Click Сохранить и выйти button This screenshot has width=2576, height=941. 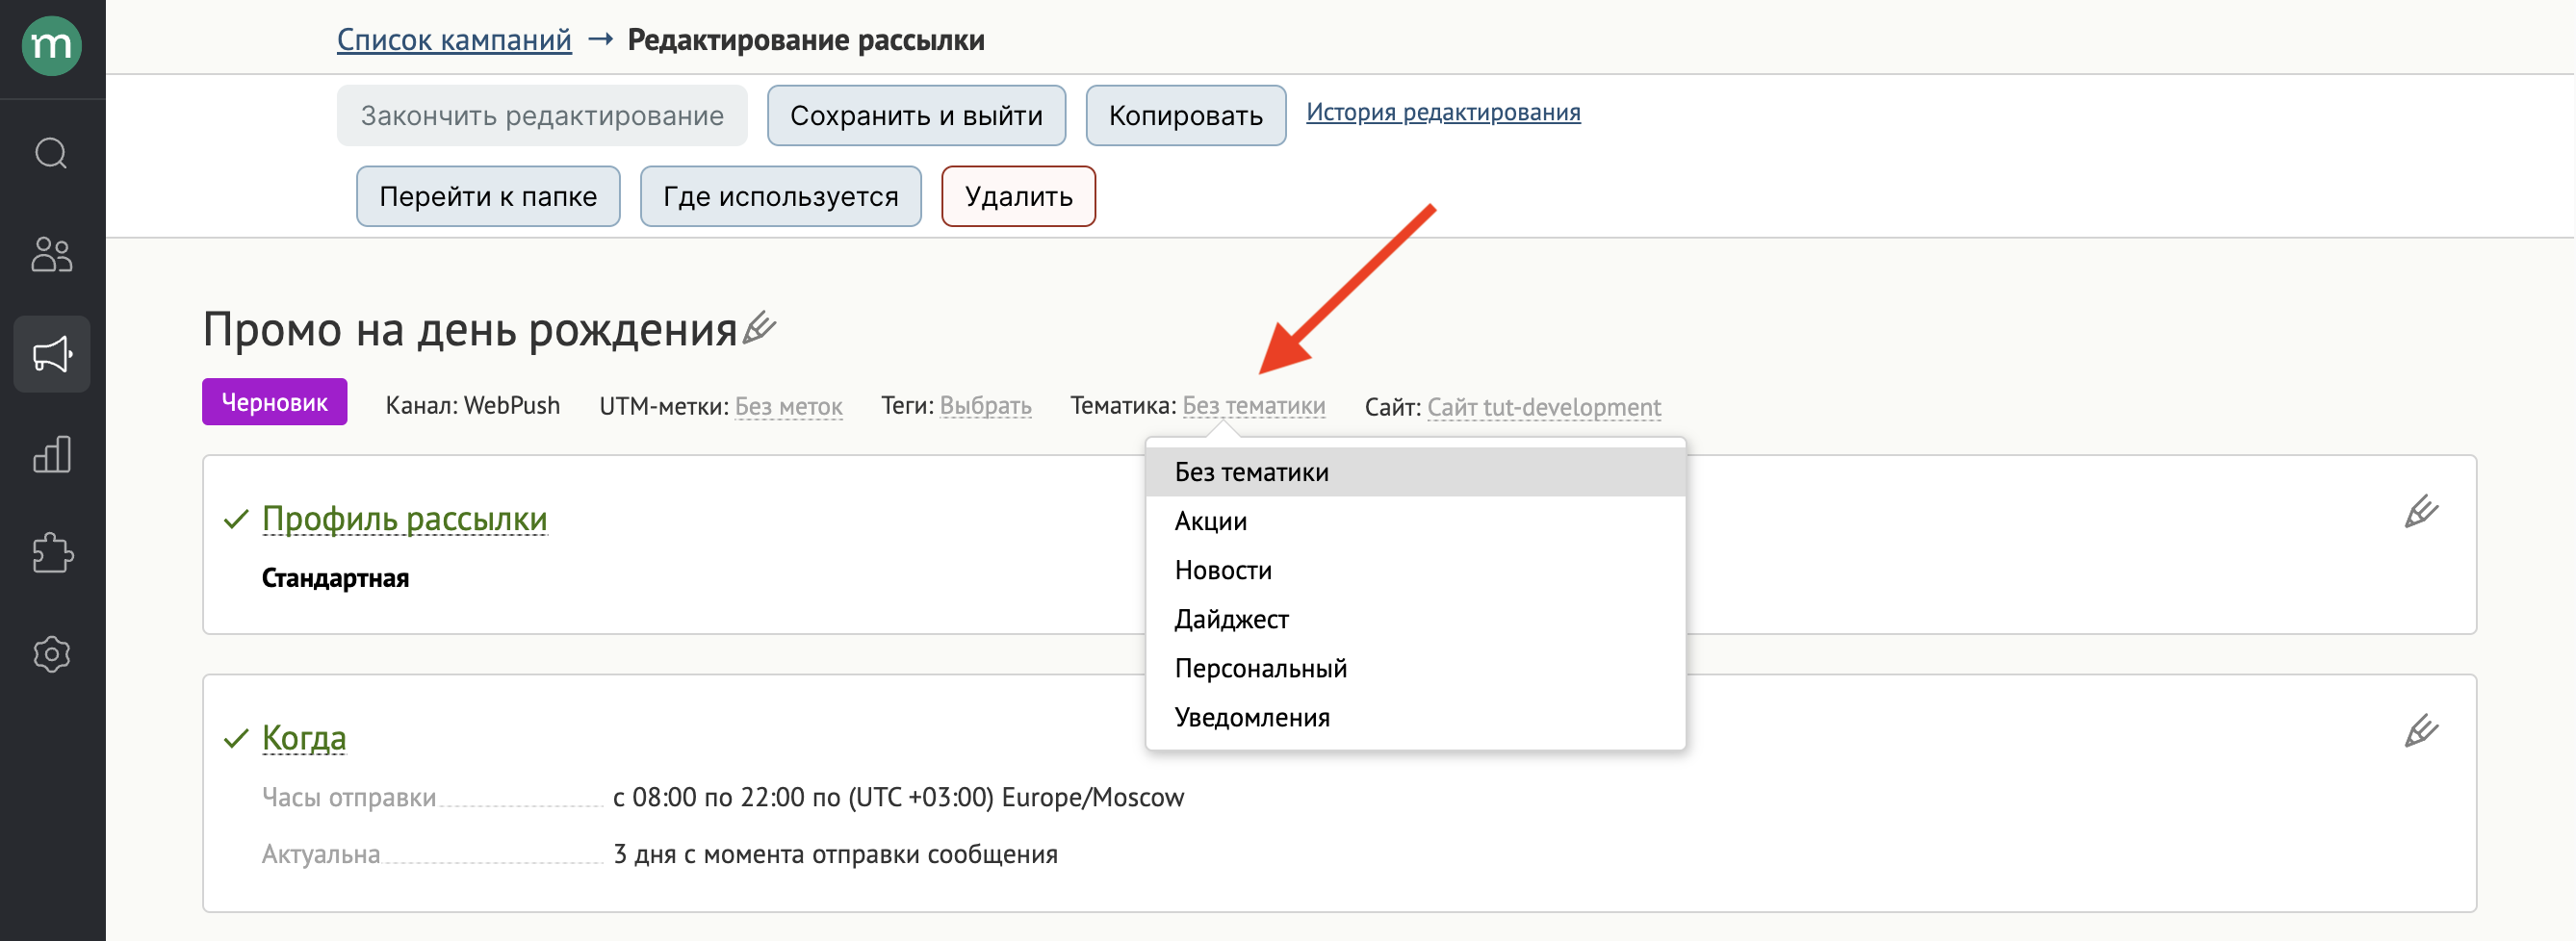[916, 116]
